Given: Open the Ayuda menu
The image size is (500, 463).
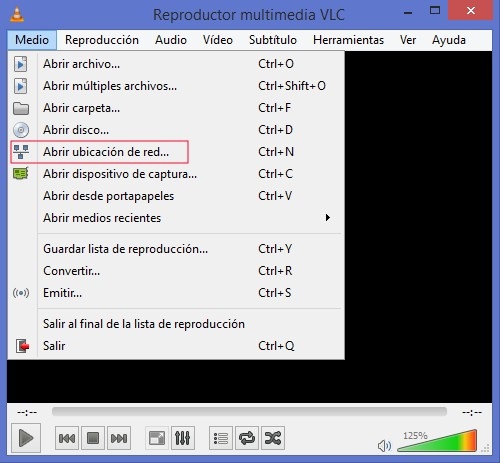Looking at the screenshot, I should [x=449, y=40].
